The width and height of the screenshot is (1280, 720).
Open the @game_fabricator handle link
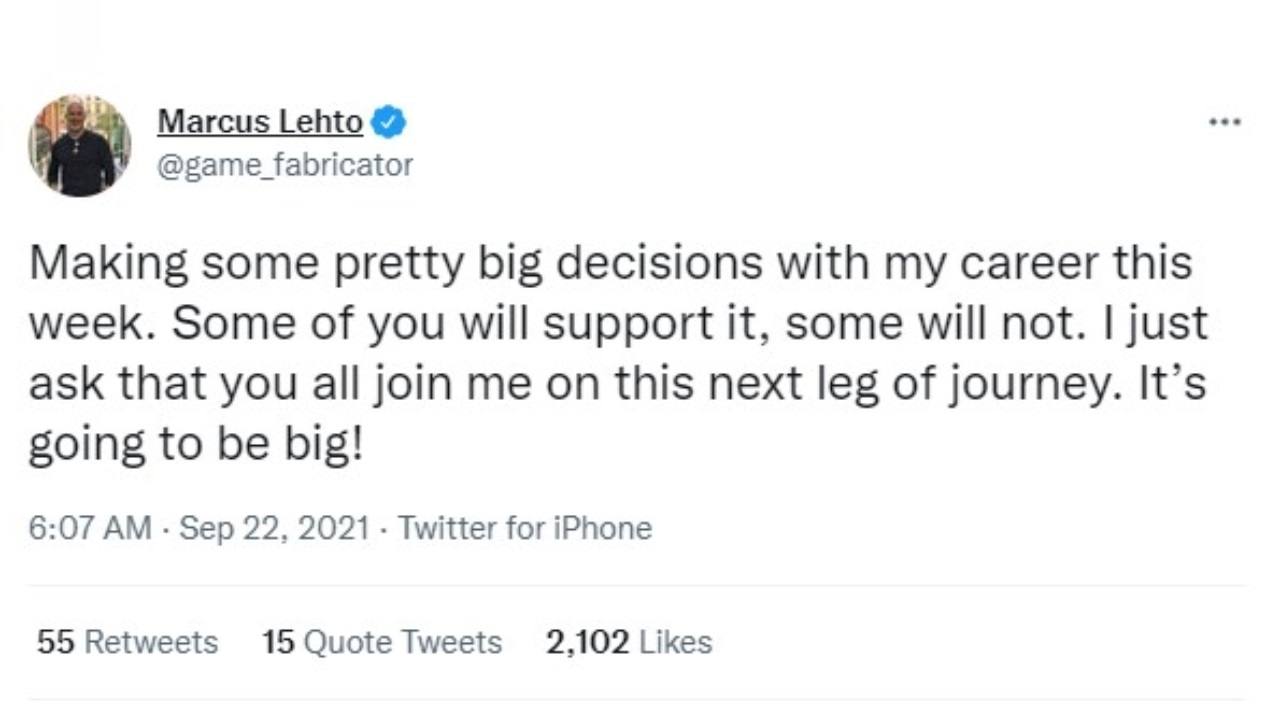click(x=285, y=164)
